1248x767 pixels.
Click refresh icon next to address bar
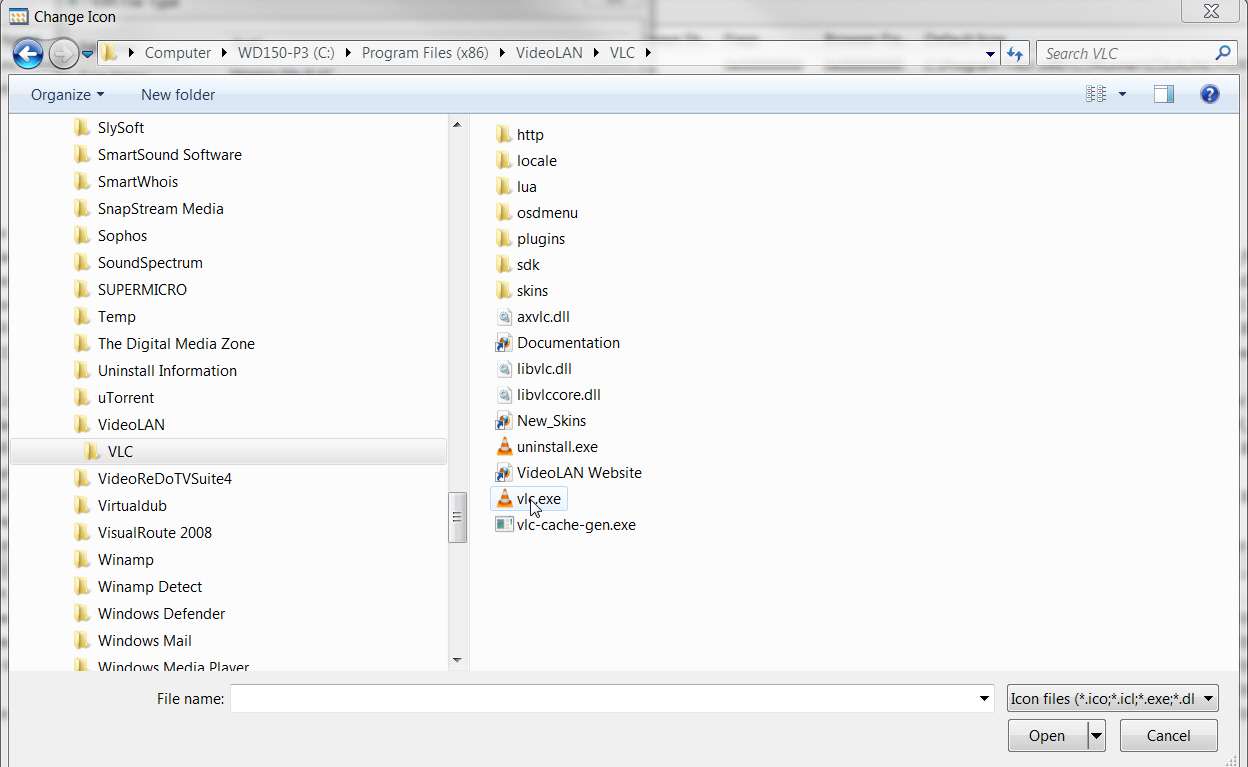click(1016, 53)
